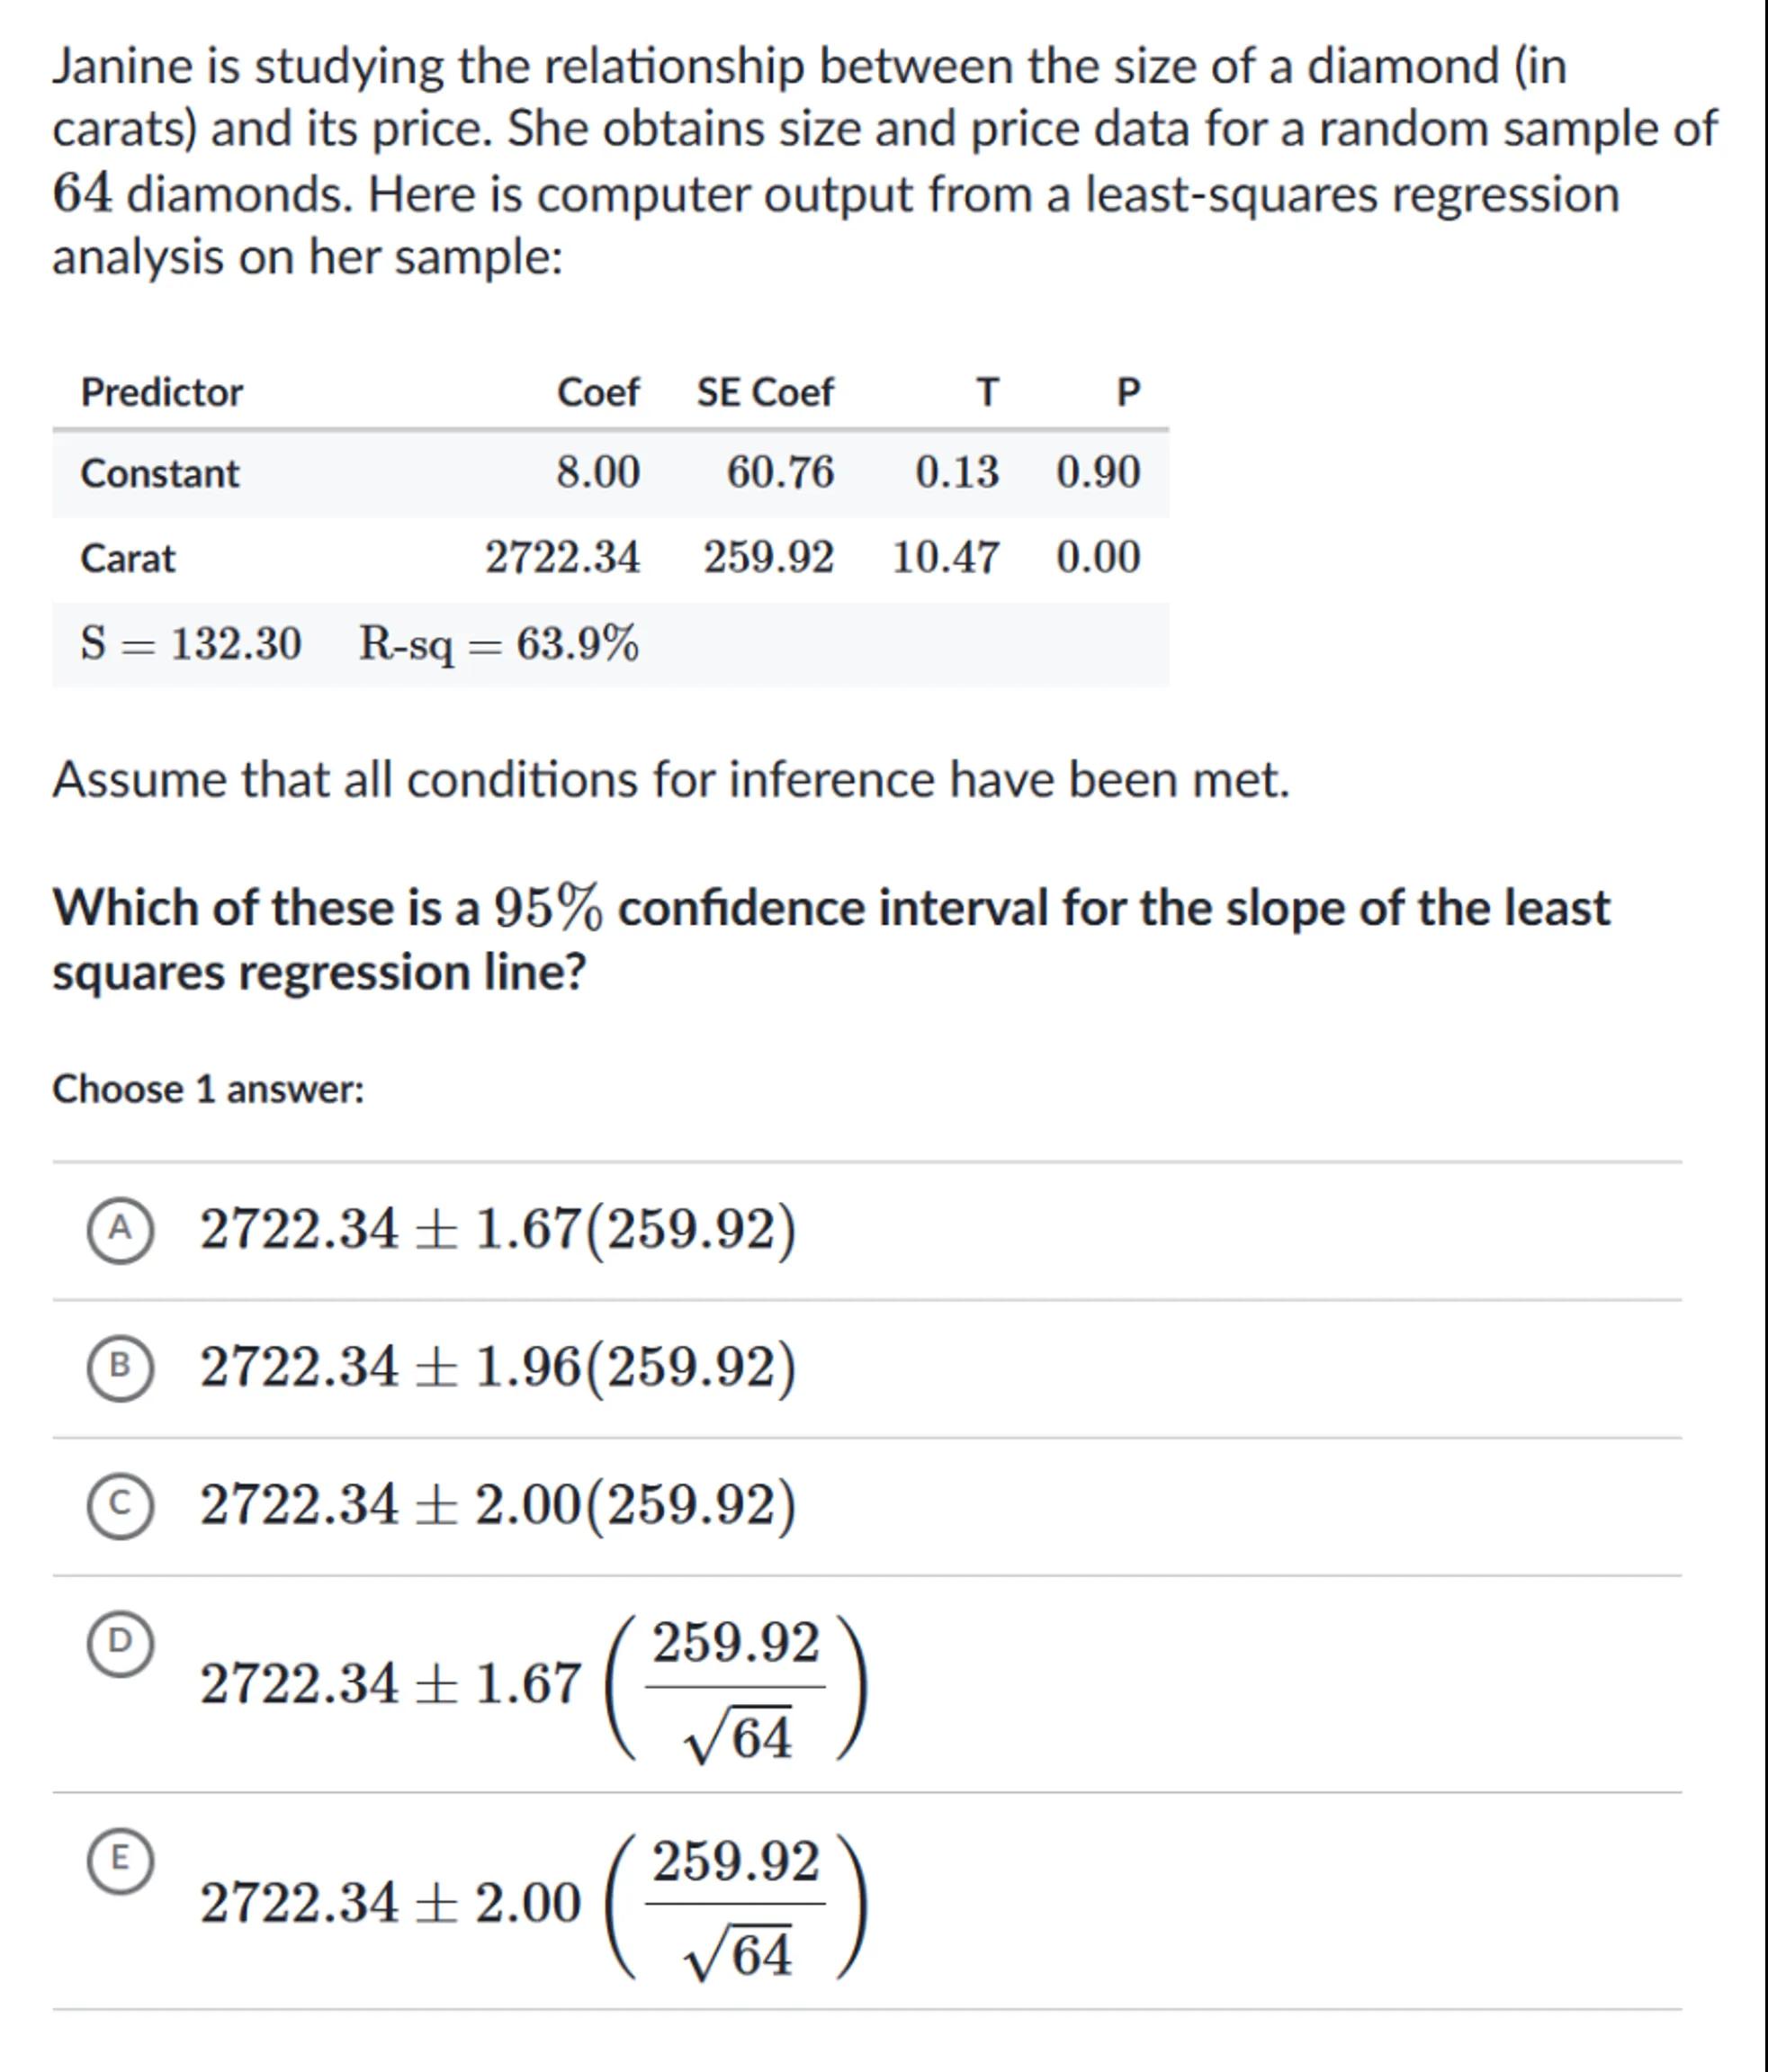
Task: Click the Carat SE Coef value 259.92 in table
Action: (x=768, y=557)
